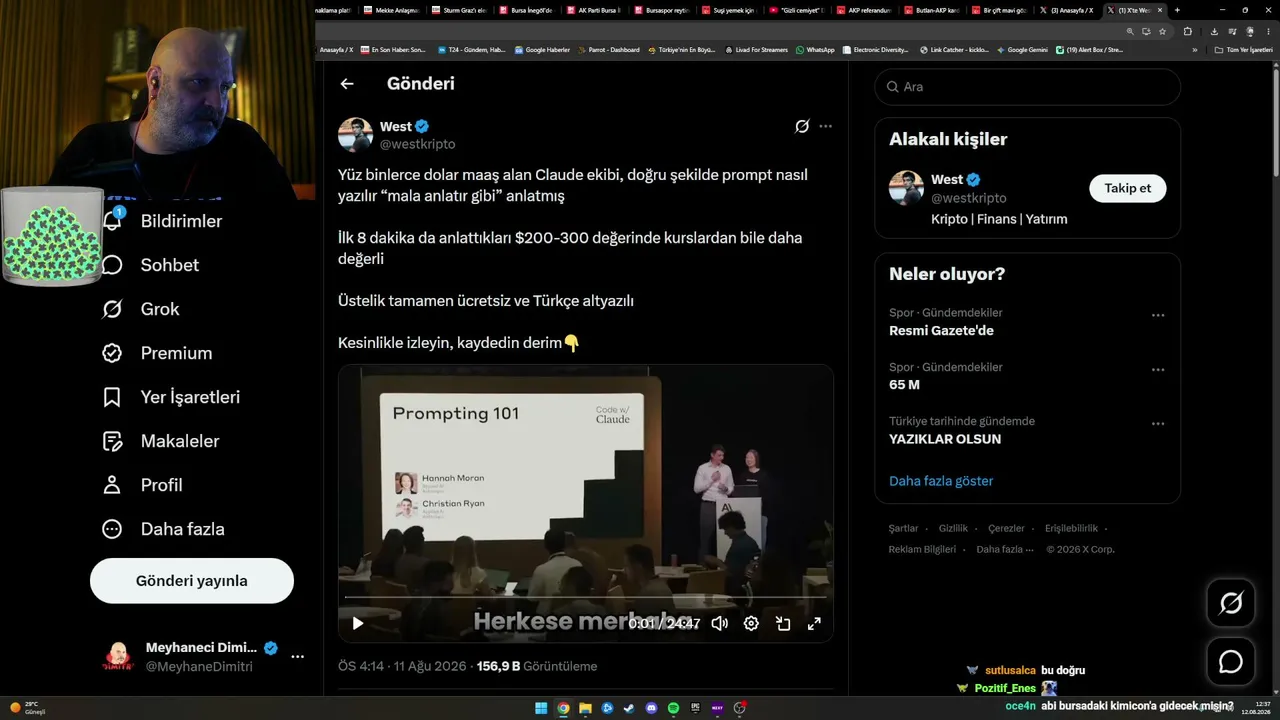This screenshot has height=720, width=1280.
Task: Open the Google Haberler bookmark
Action: click(x=542, y=50)
